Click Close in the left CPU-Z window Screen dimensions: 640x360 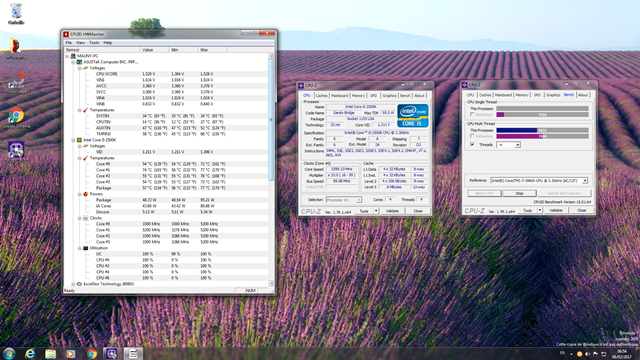pyautogui.click(x=418, y=211)
